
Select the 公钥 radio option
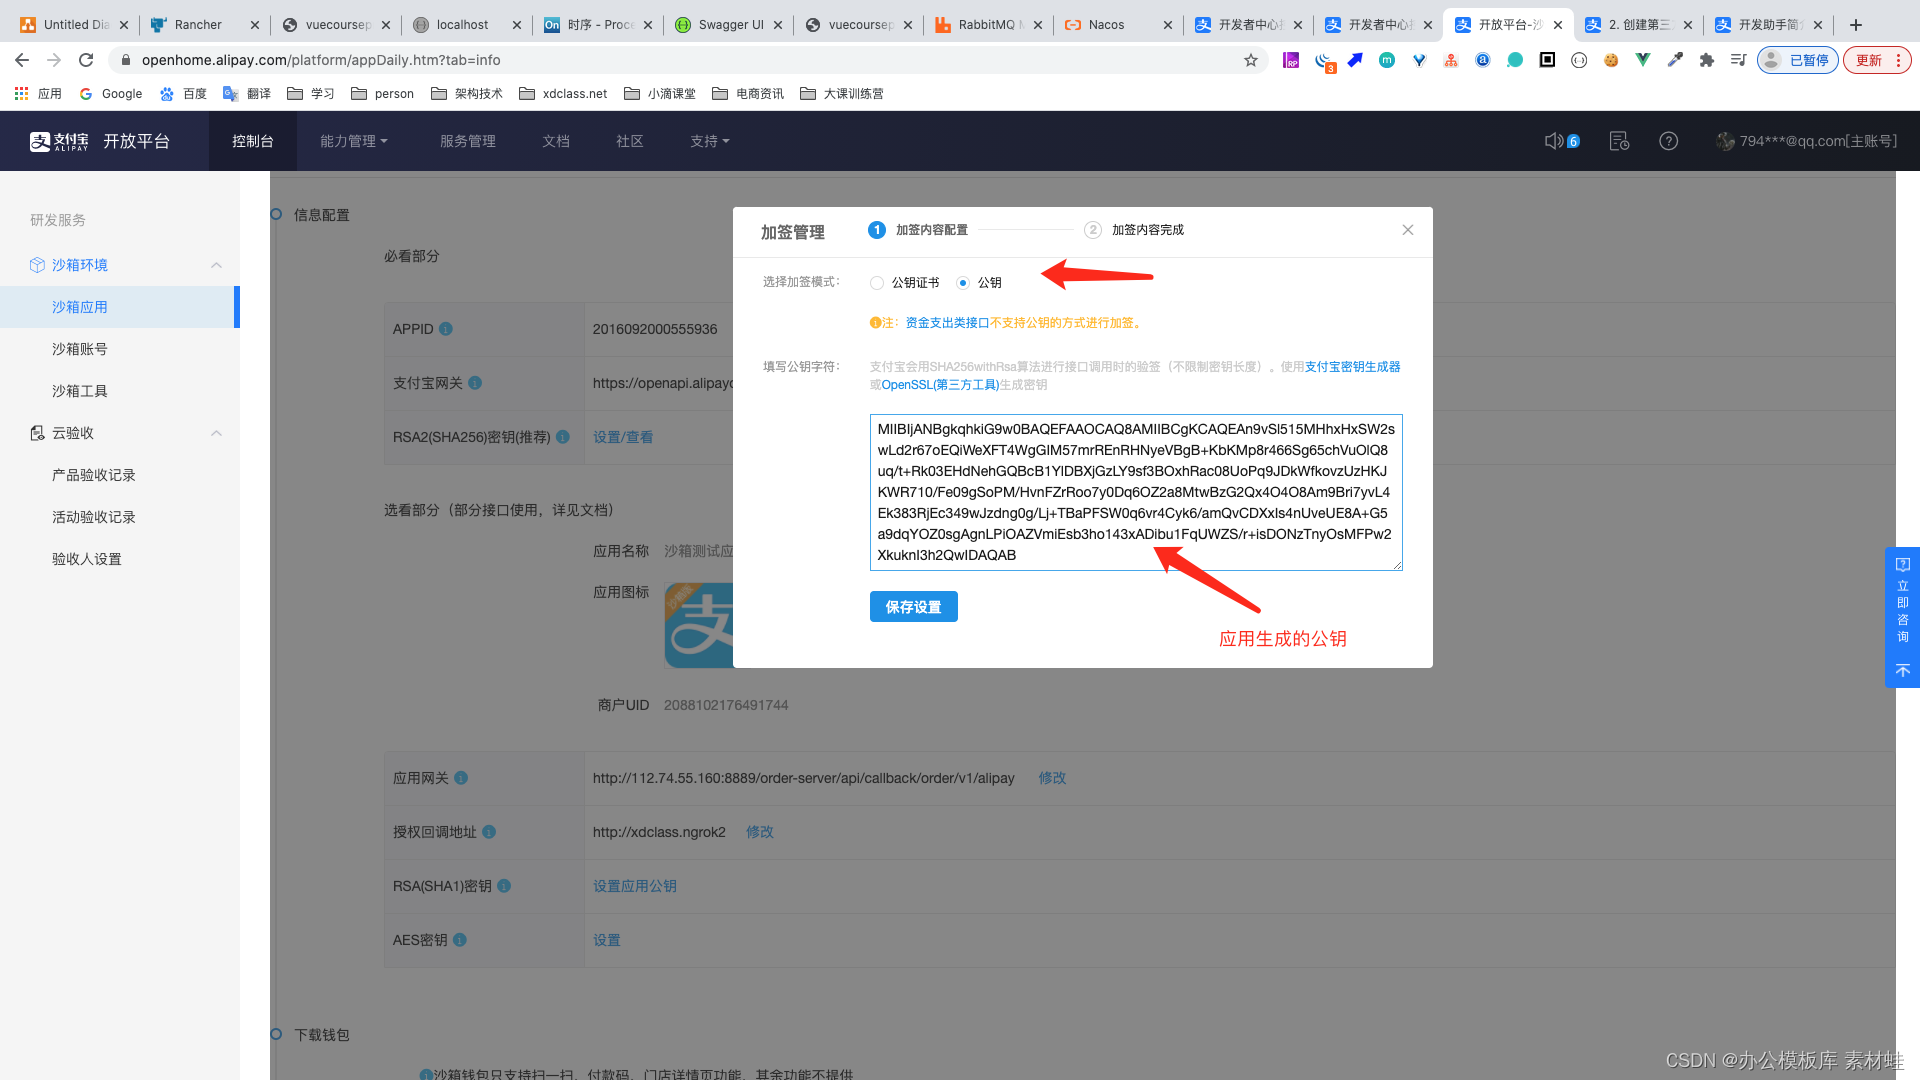coord(963,283)
